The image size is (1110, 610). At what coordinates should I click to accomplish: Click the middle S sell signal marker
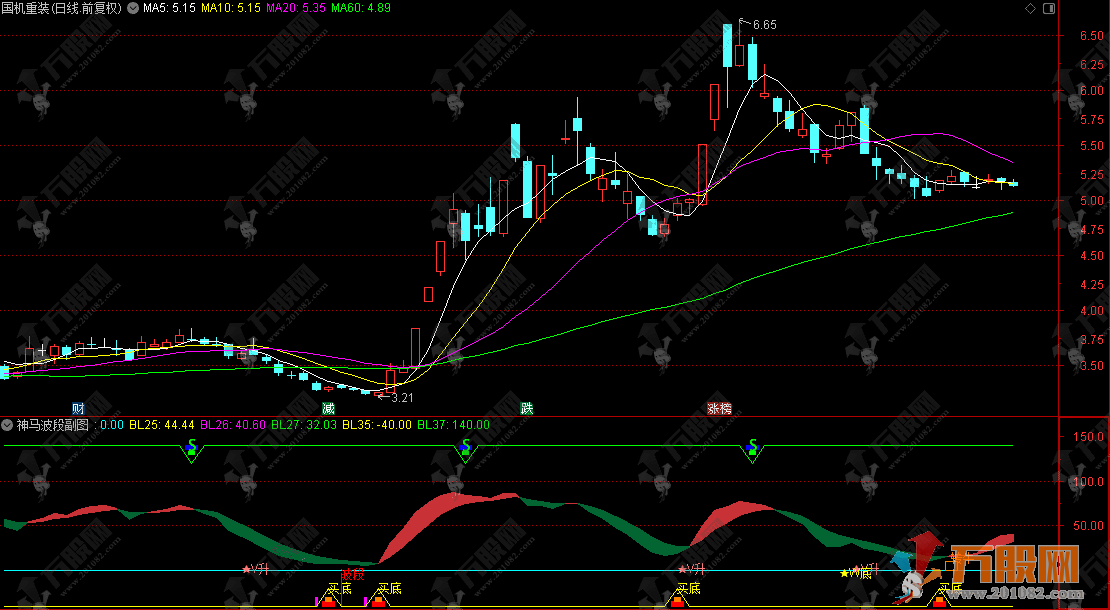pyautogui.click(x=464, y=445)
